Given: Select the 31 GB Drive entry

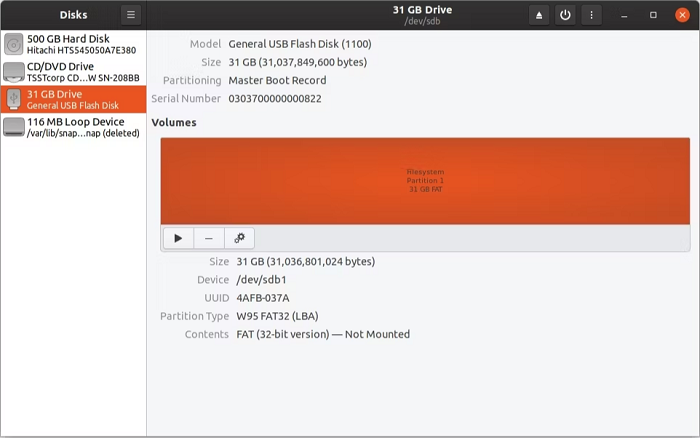Looking at the screenshot, I should tap(73, 99).
